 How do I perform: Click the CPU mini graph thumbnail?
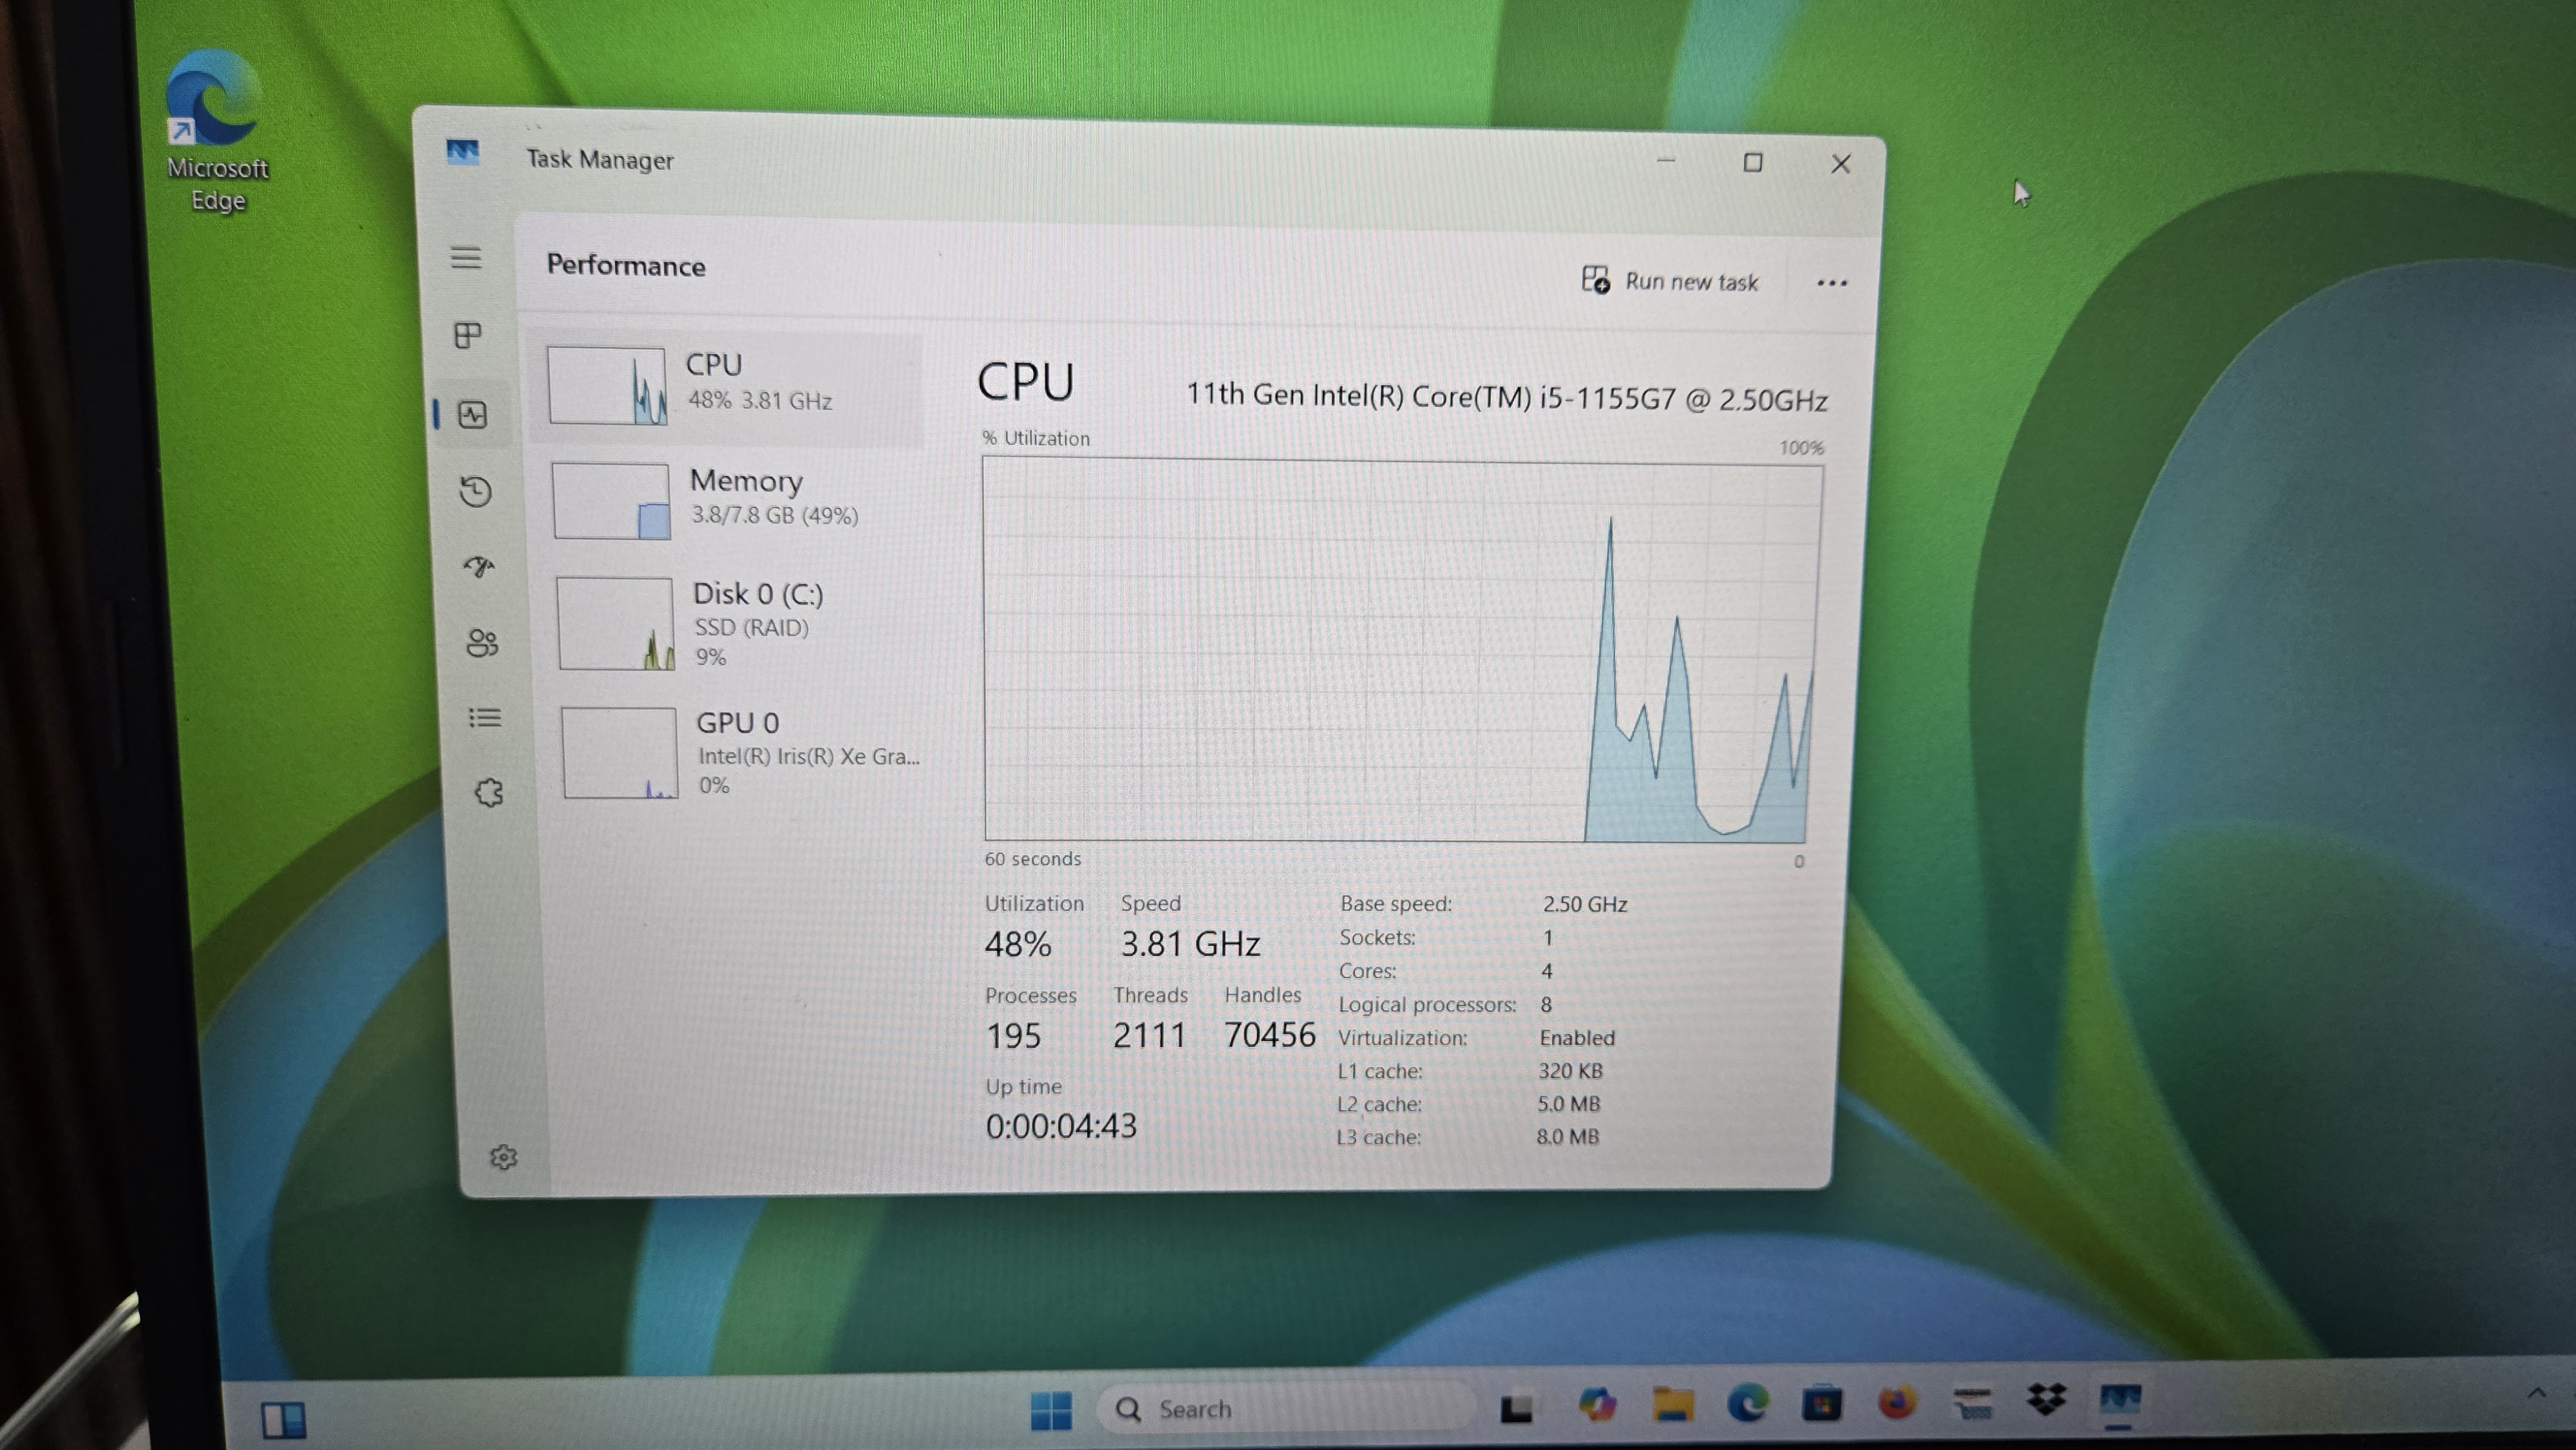(607, 386)
